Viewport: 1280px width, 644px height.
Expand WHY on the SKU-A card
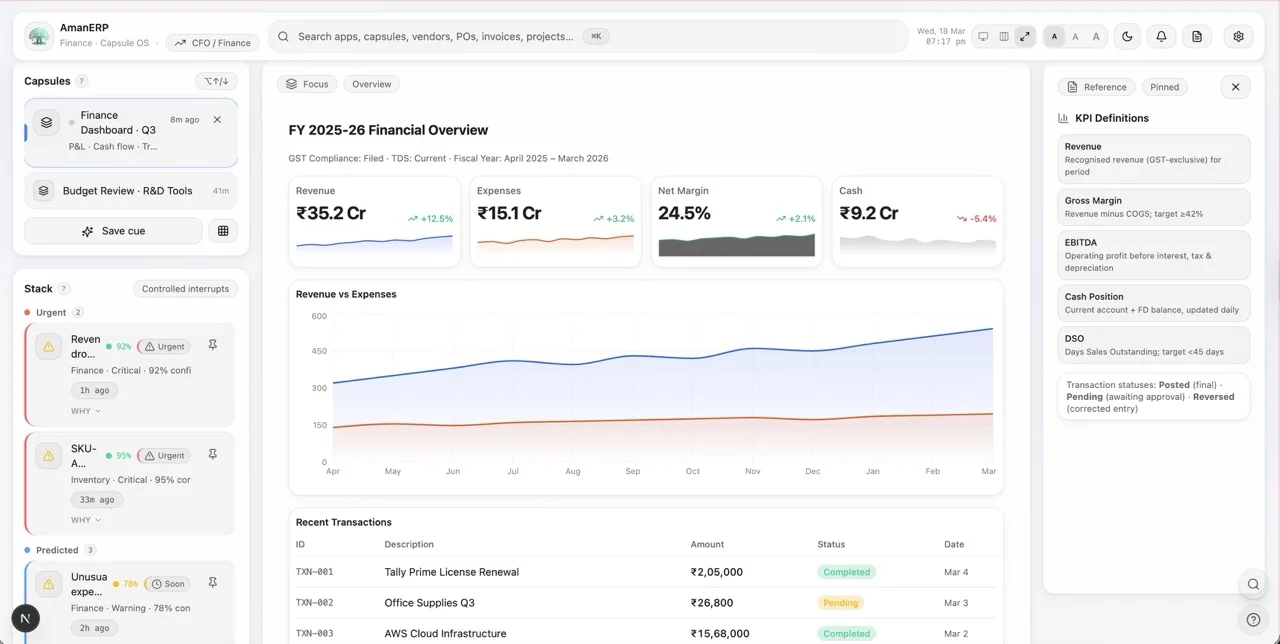click(x=86, y=520)
